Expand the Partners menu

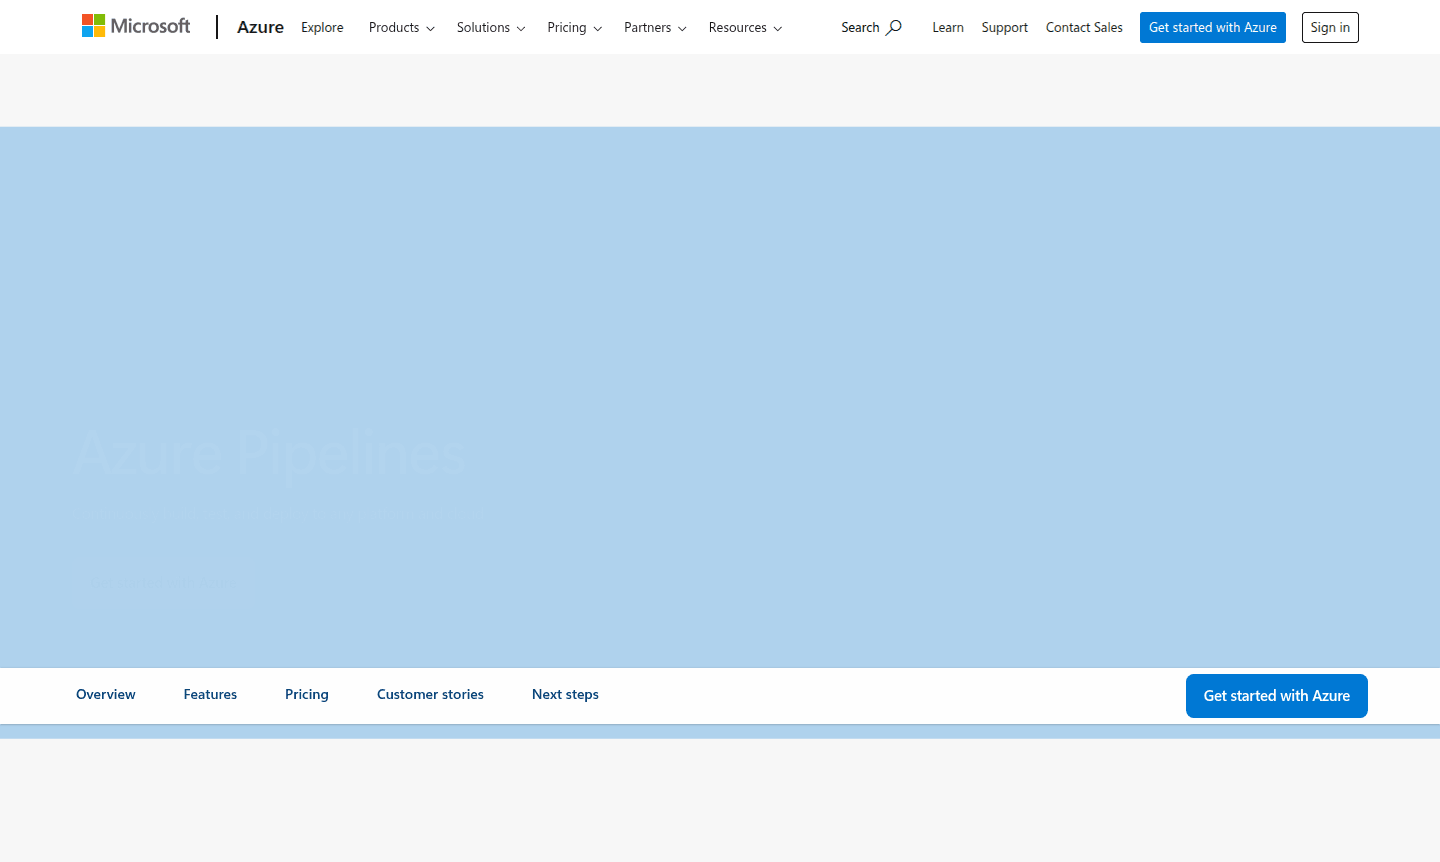coord(654,28)
